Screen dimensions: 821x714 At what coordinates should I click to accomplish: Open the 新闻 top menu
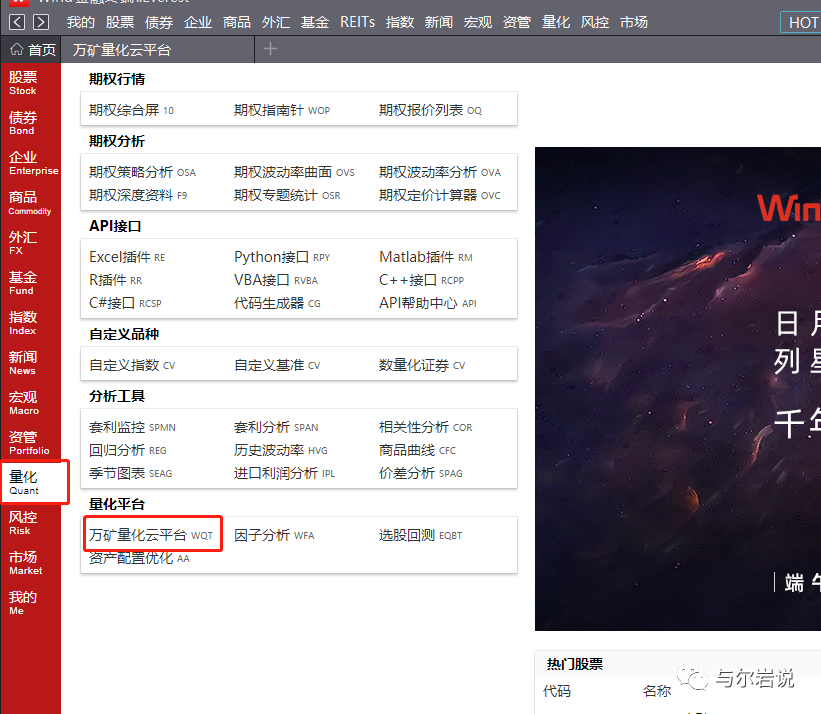click(439, 22)
